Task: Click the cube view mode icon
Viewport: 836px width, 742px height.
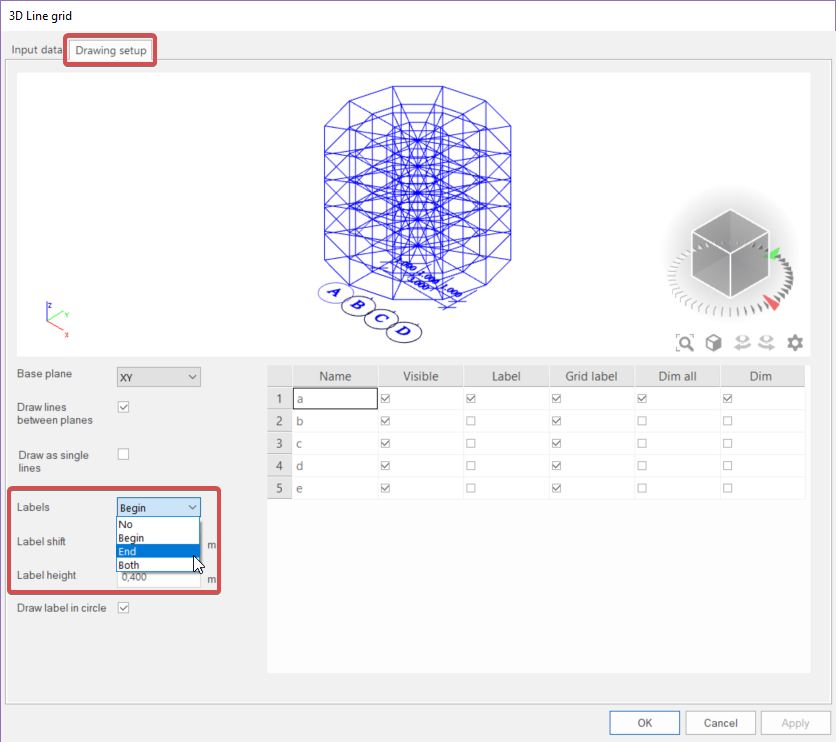Action: (x=714, y=343)
